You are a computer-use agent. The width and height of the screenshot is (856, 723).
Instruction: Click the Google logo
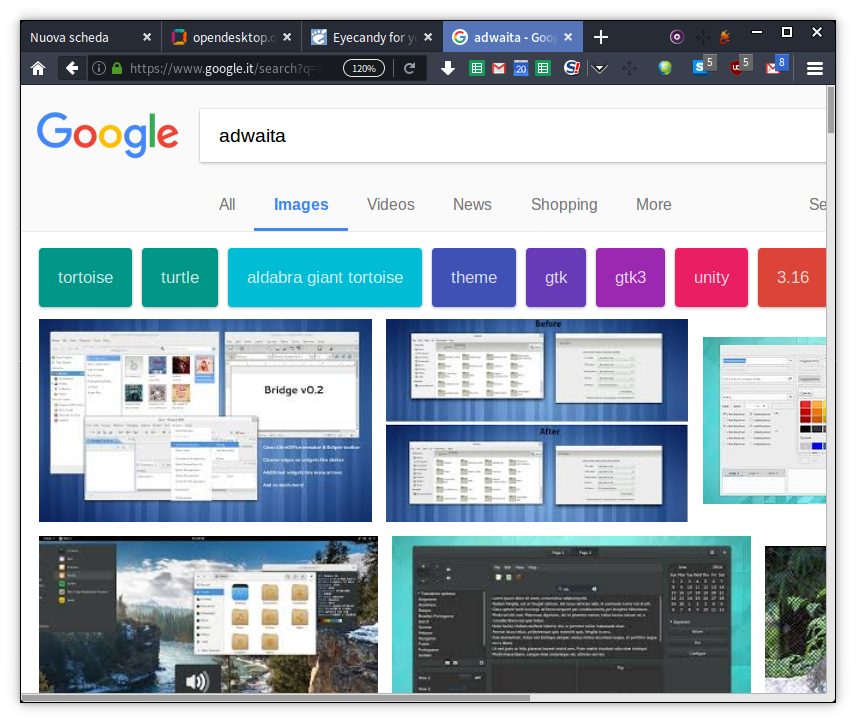pyautogui.click(x=108, y=135)
